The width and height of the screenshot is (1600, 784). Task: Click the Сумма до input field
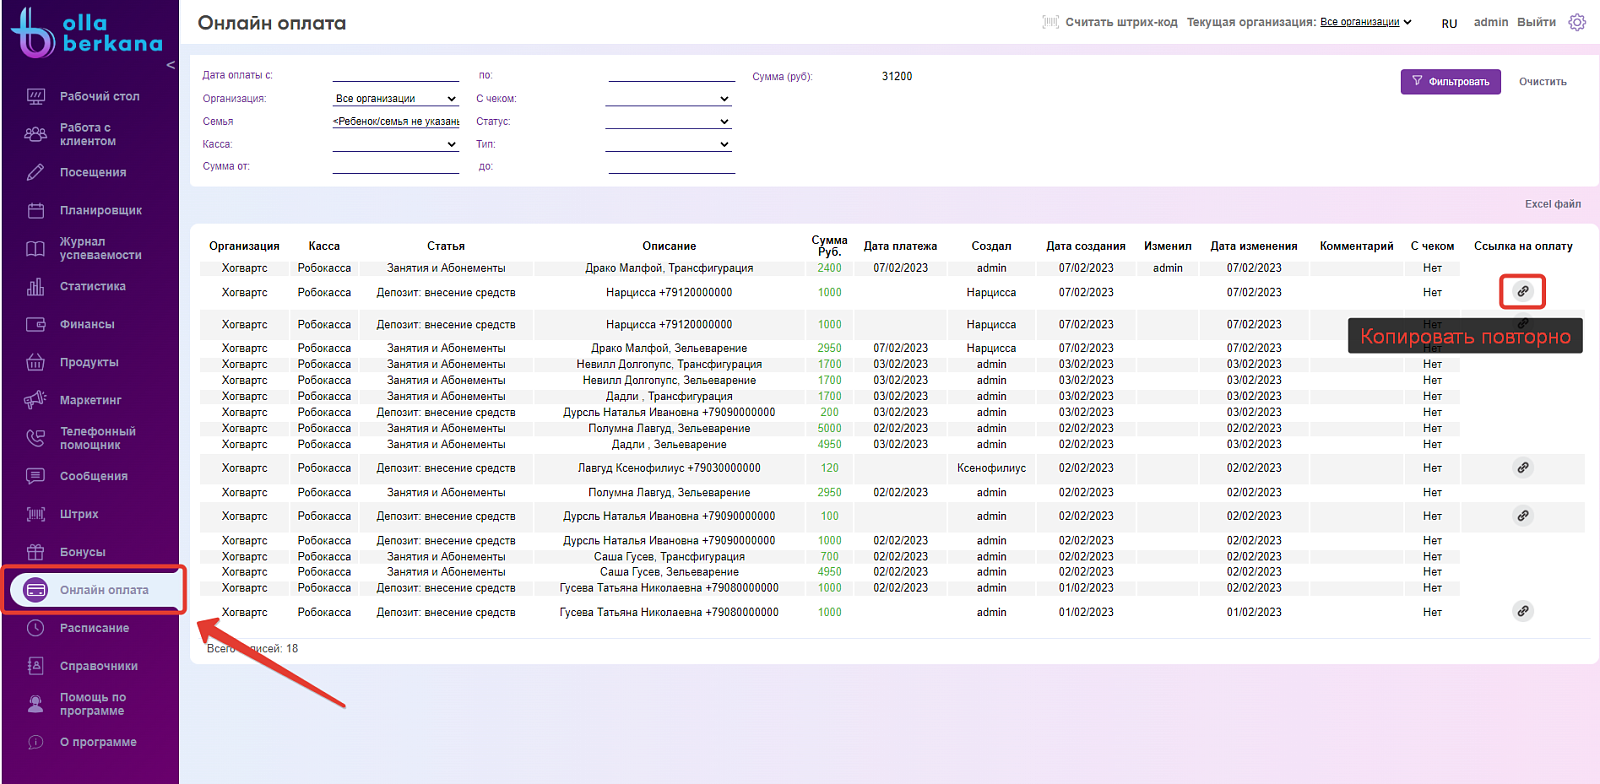(x=672, y=167)
